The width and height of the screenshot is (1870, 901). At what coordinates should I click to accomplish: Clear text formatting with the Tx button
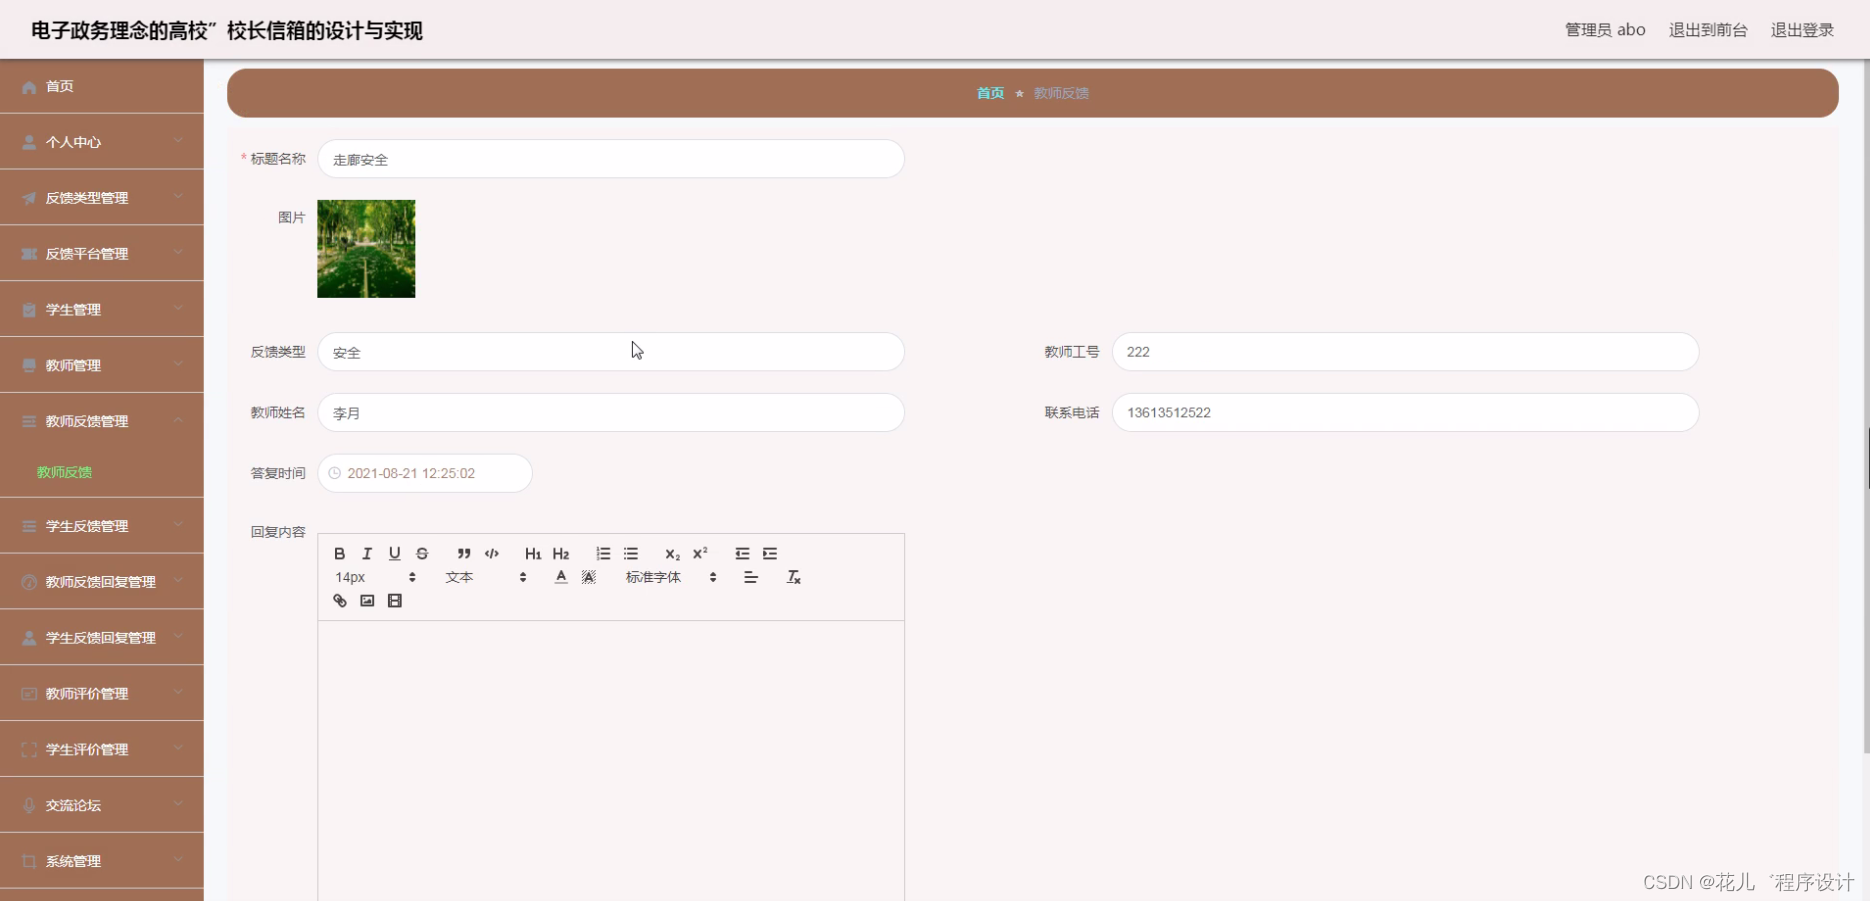793,577
